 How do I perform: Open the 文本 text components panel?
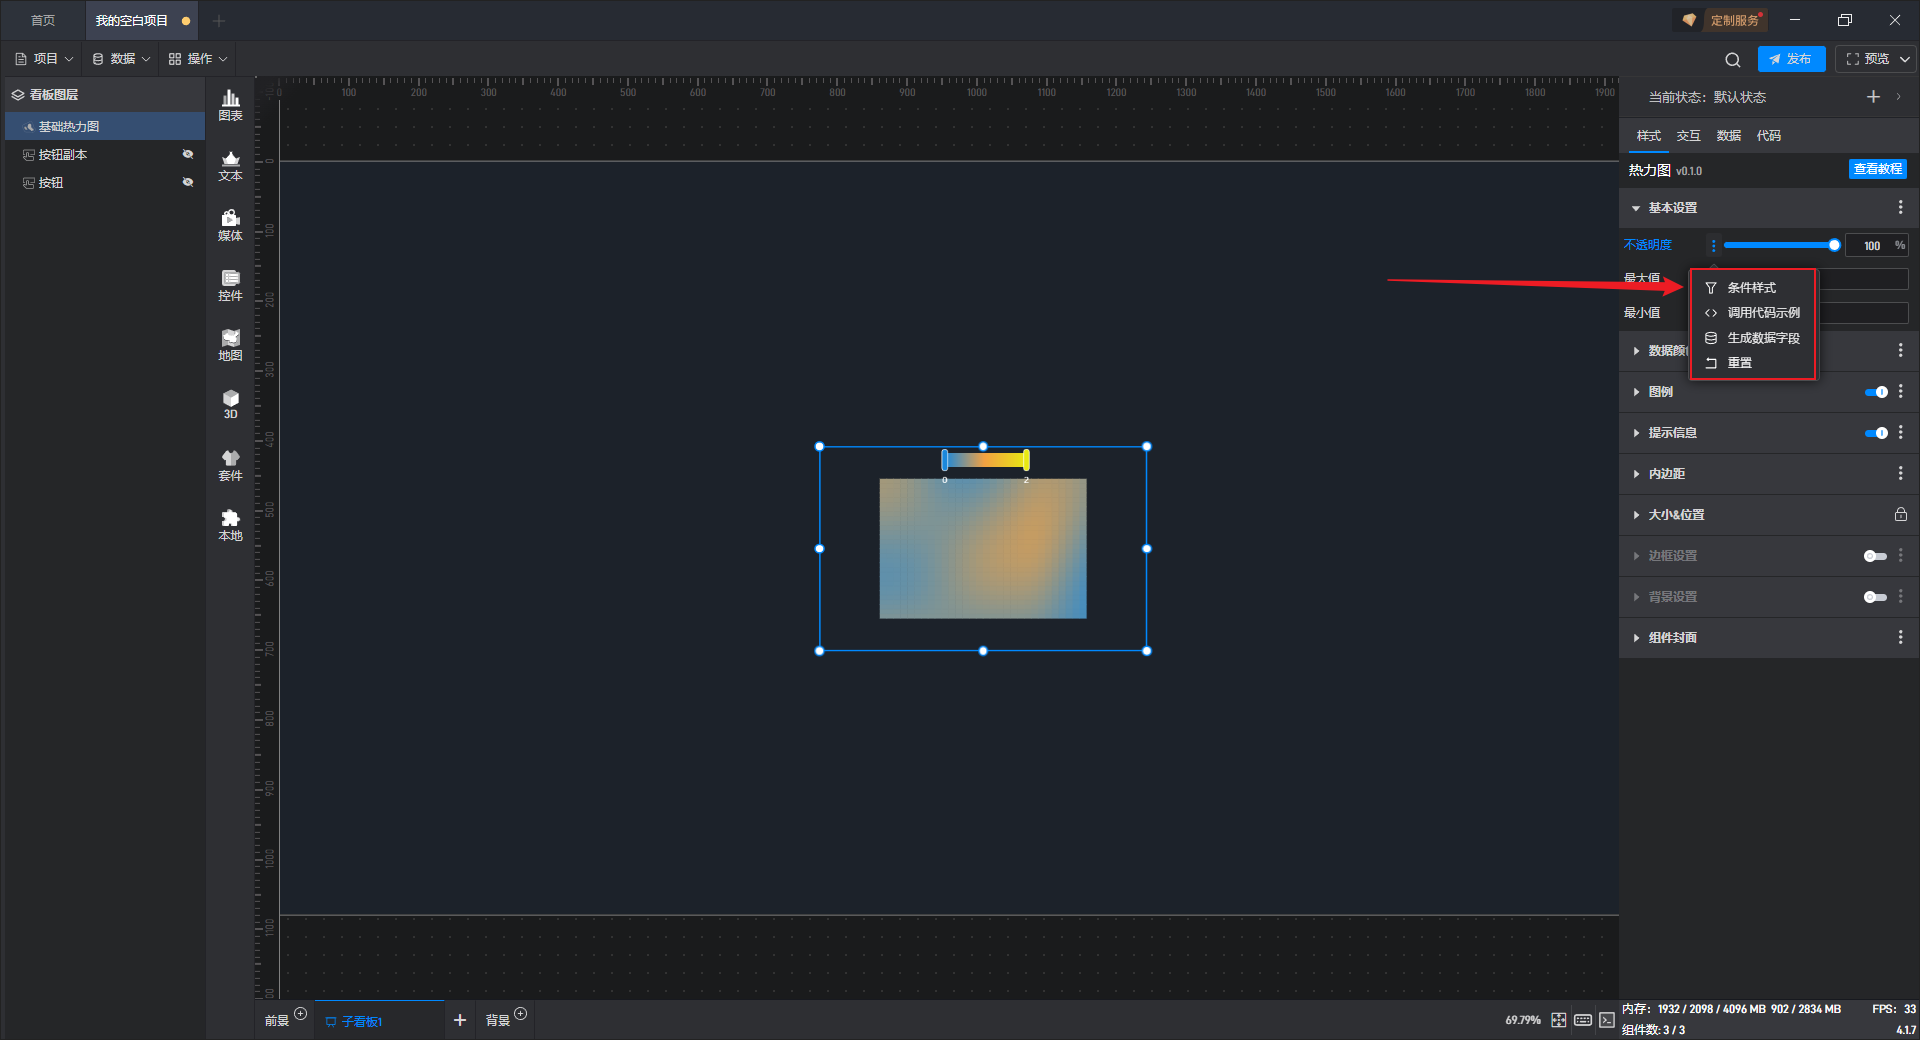coord(230,165)
